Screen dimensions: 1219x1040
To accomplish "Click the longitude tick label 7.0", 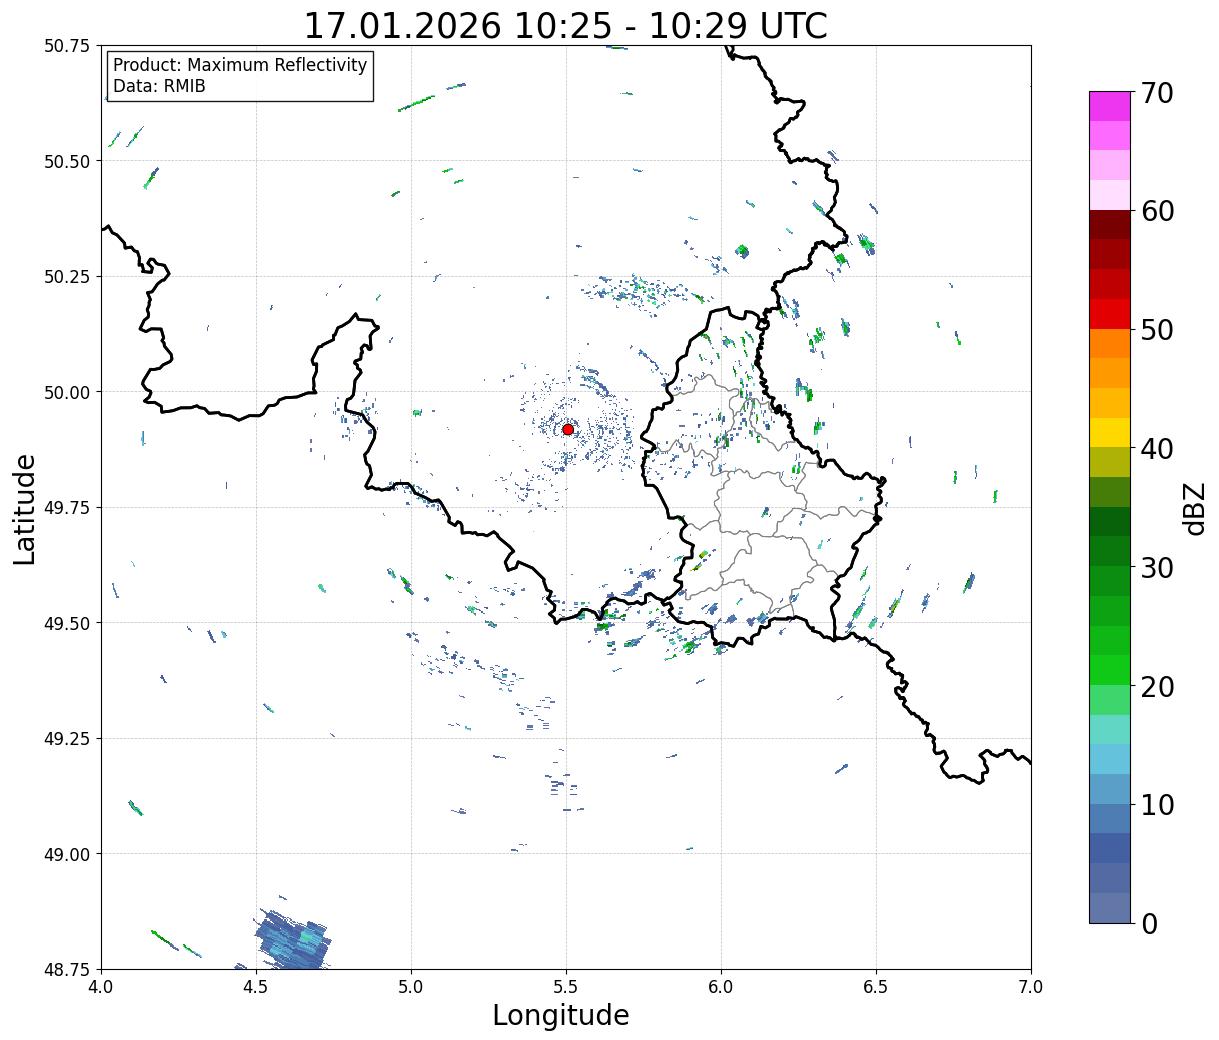I will (x=1031, y=987).
